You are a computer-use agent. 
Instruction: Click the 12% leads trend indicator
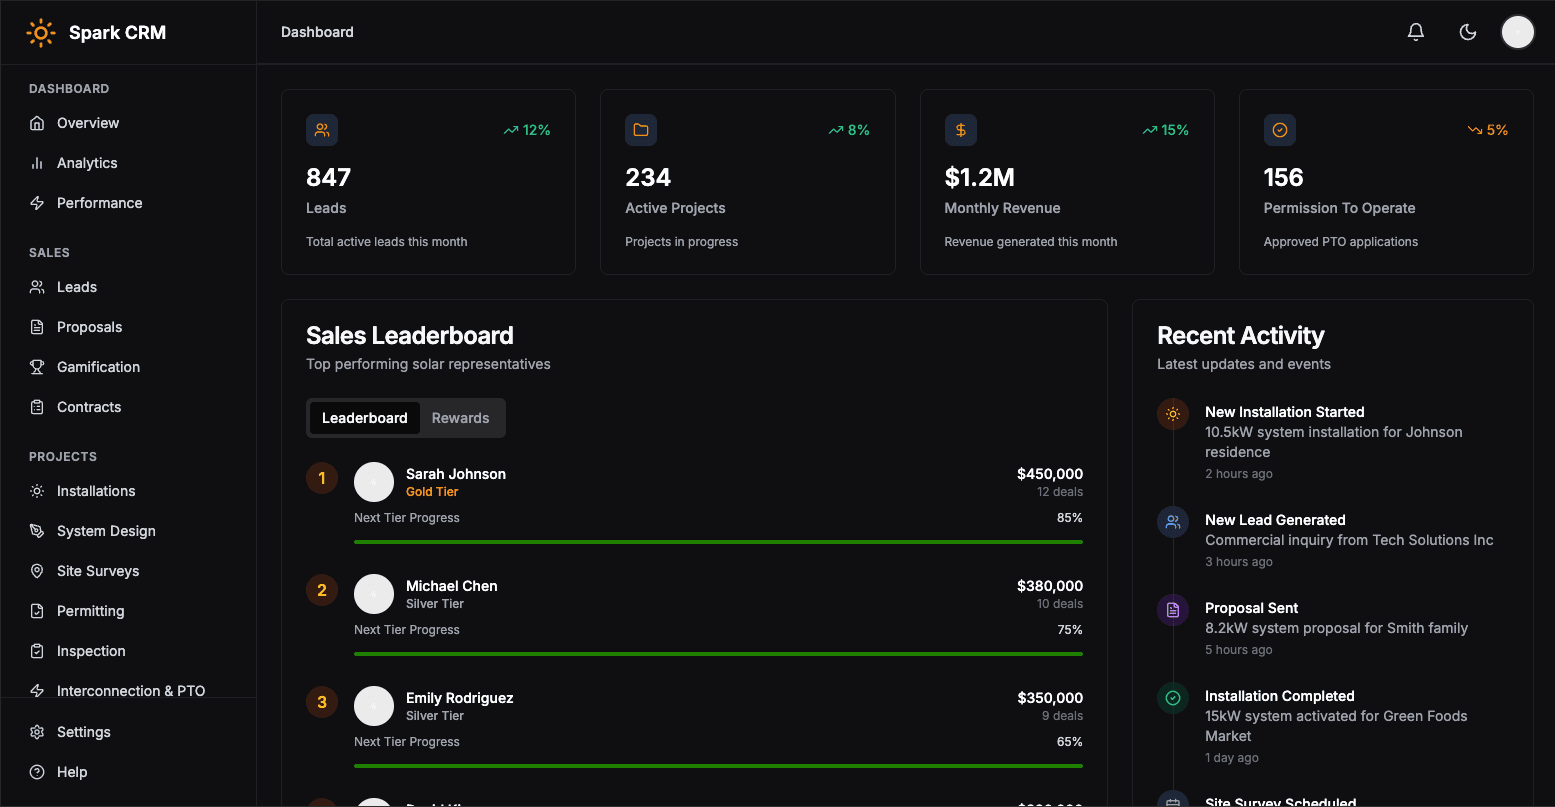(x=527, y=130)
